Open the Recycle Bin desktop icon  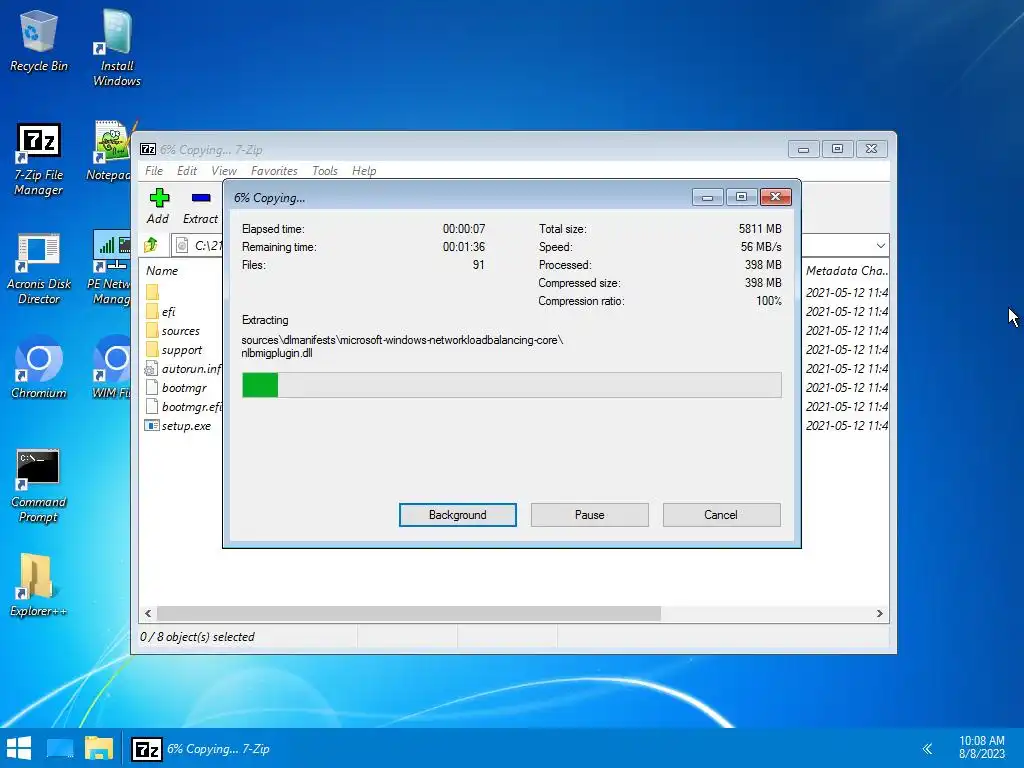pos(39,41)
